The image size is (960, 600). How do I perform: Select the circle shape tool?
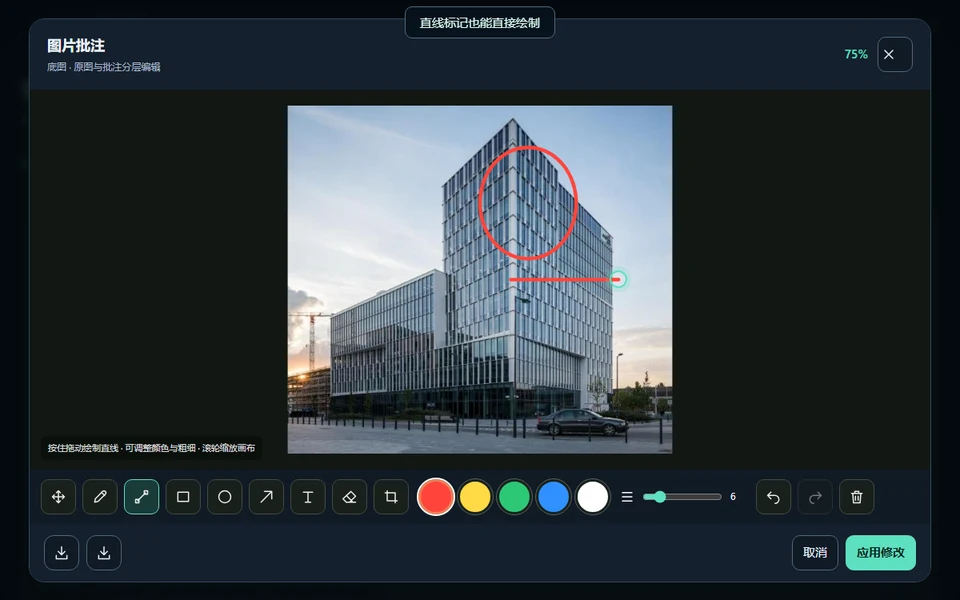click(225, 497)
